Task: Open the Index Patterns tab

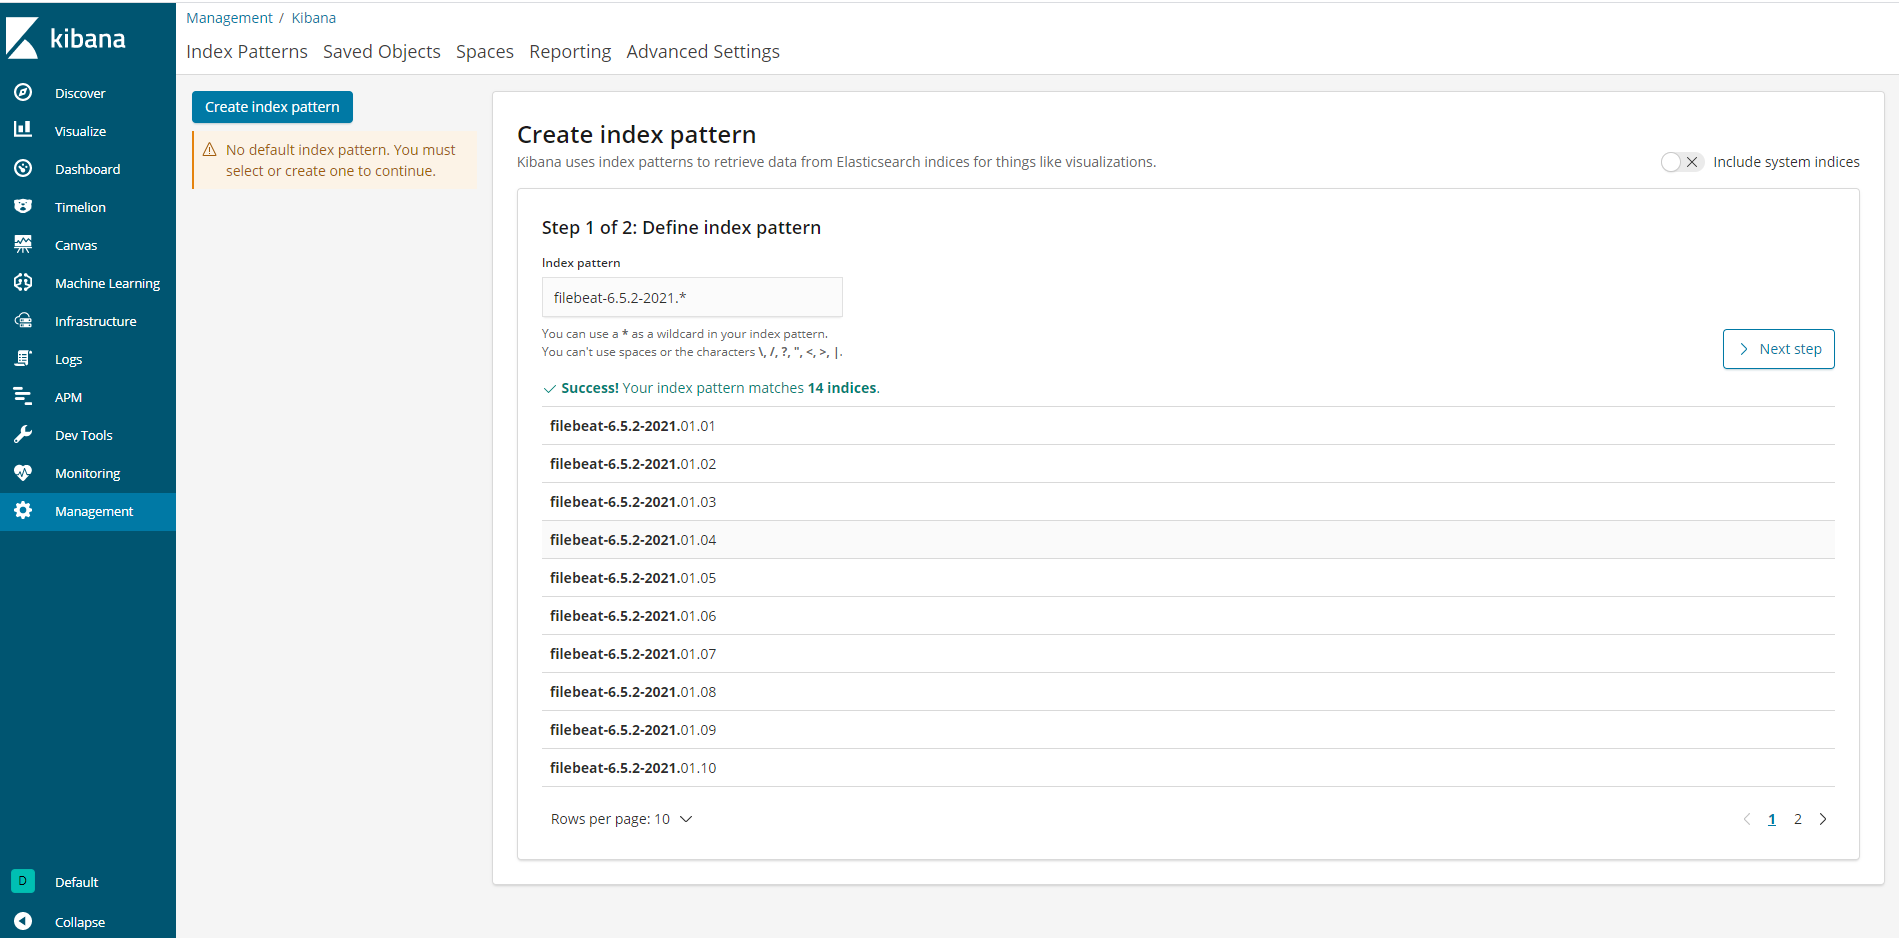Action: point(247,52)
